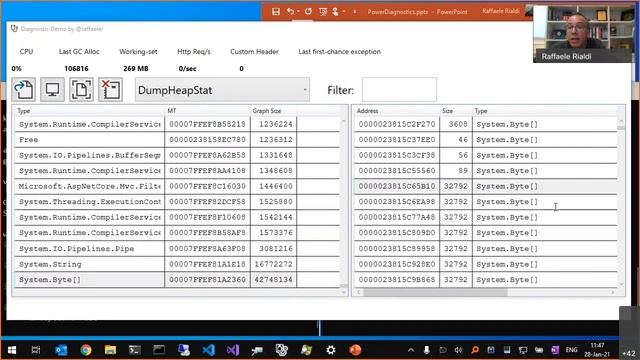Open PowerPoint from the taskbar

click(355, 350)
